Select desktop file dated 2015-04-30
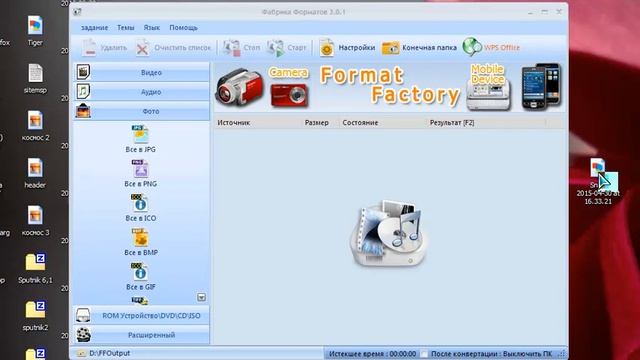The image size is (640, 360). pyautogui.click(x=598, y=182)
